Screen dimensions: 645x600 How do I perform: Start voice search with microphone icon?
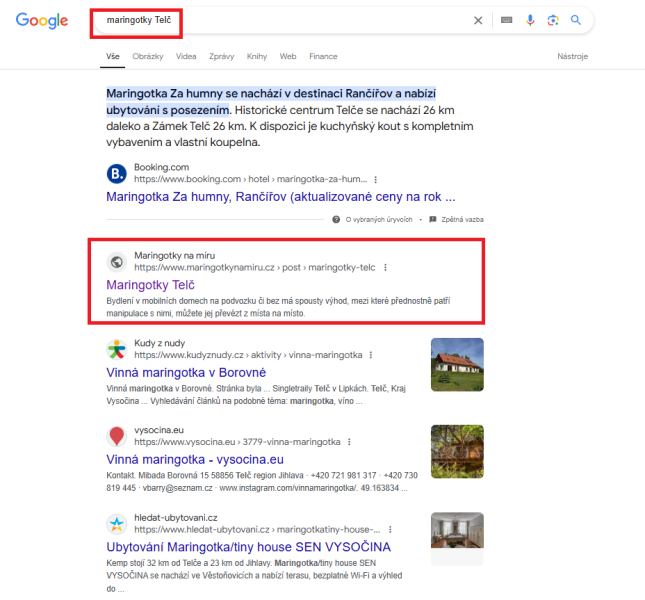pos(530,20)
